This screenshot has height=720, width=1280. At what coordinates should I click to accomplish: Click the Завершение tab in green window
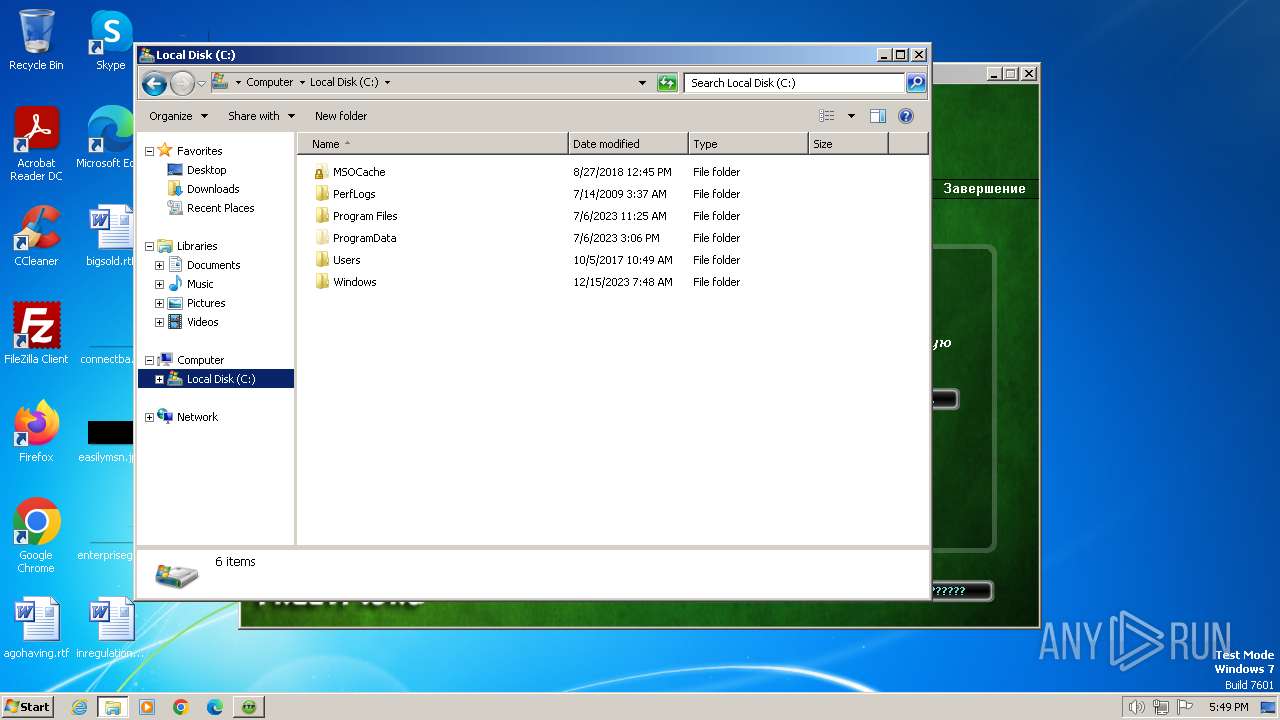click(x=984, y=188)
